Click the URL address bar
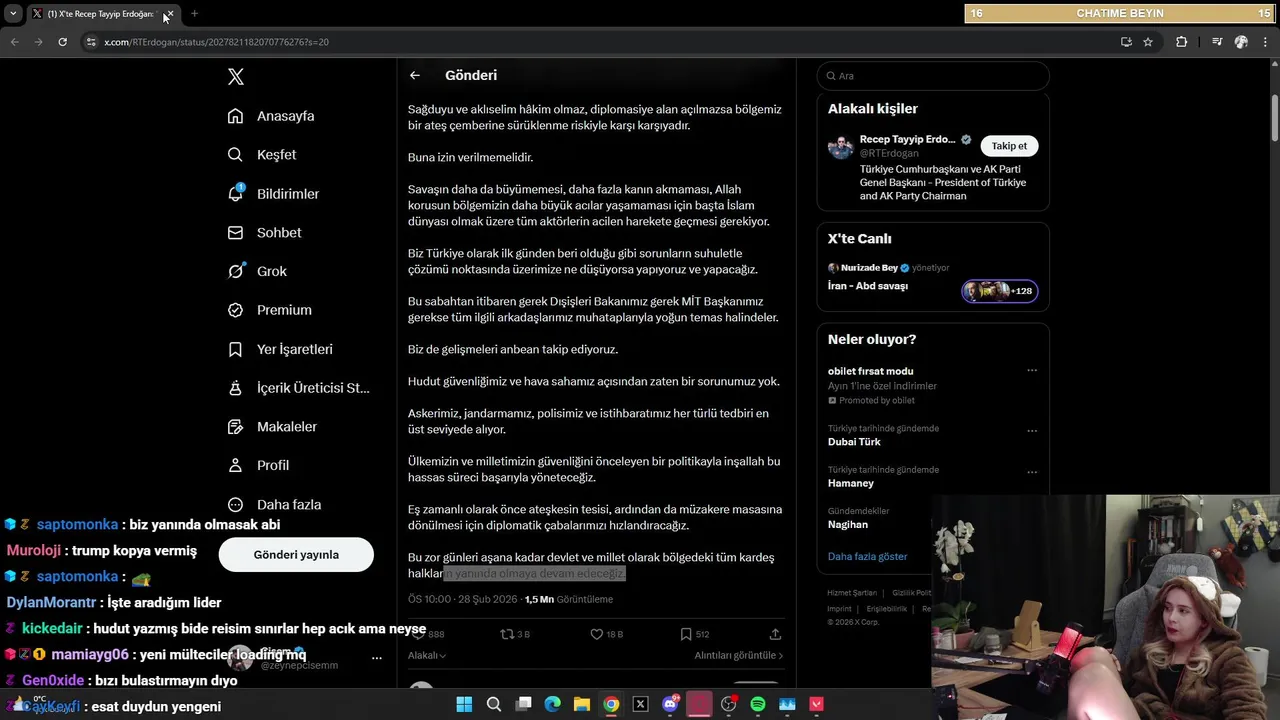1280x720 pixels. pos(600,42)
